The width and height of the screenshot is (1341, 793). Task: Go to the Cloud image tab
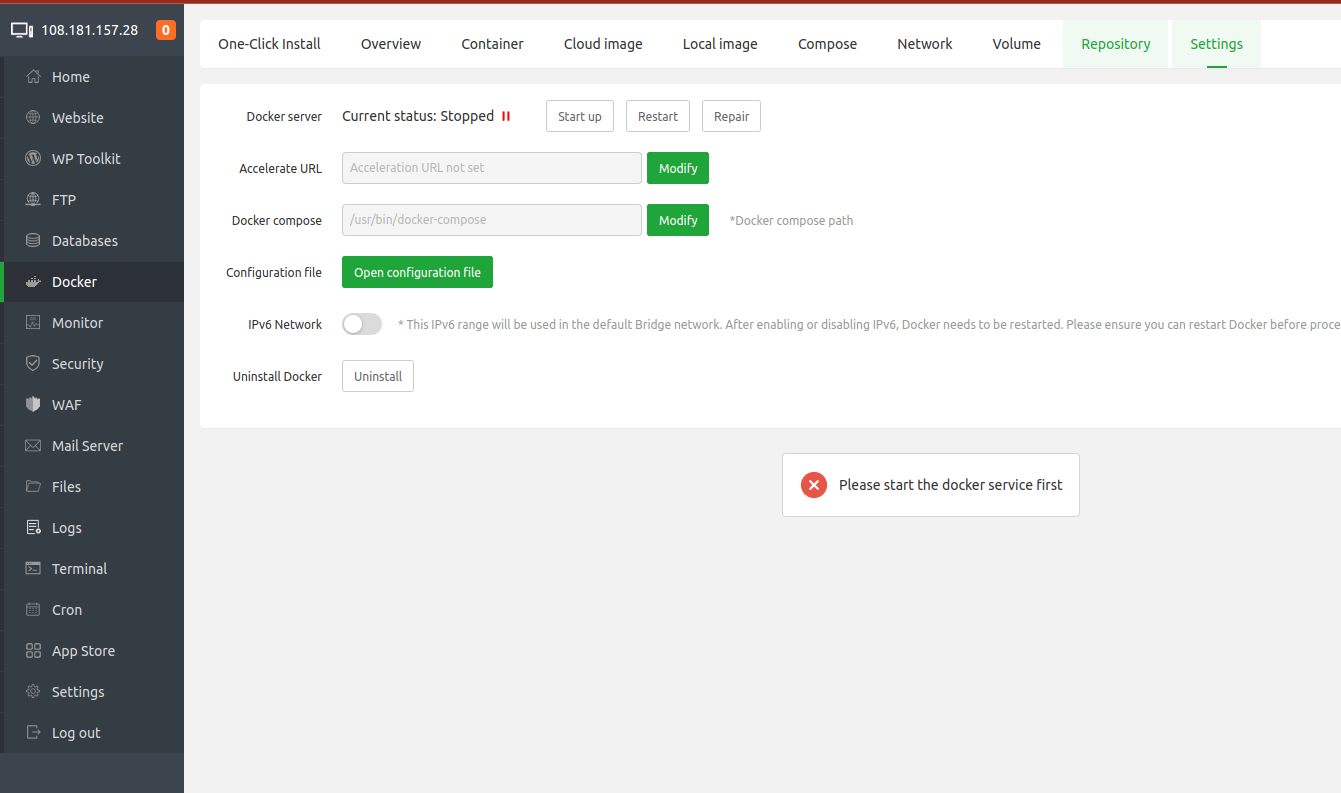(x=603, y=44)
